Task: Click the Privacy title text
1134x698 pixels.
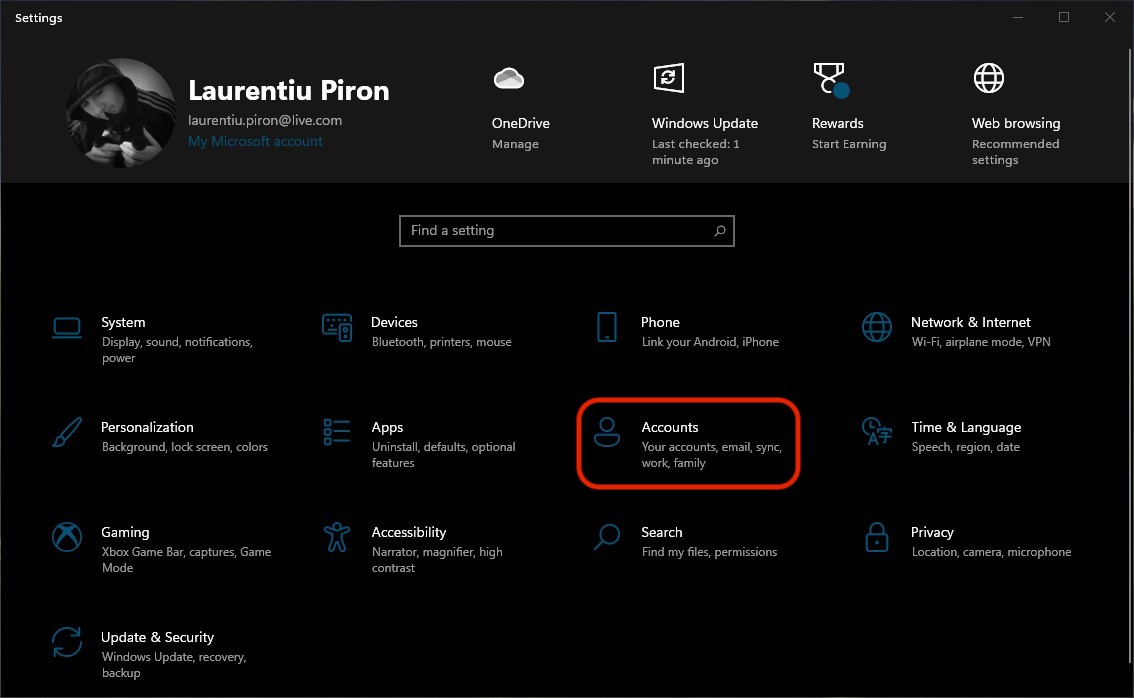Action: coord(932,532)
